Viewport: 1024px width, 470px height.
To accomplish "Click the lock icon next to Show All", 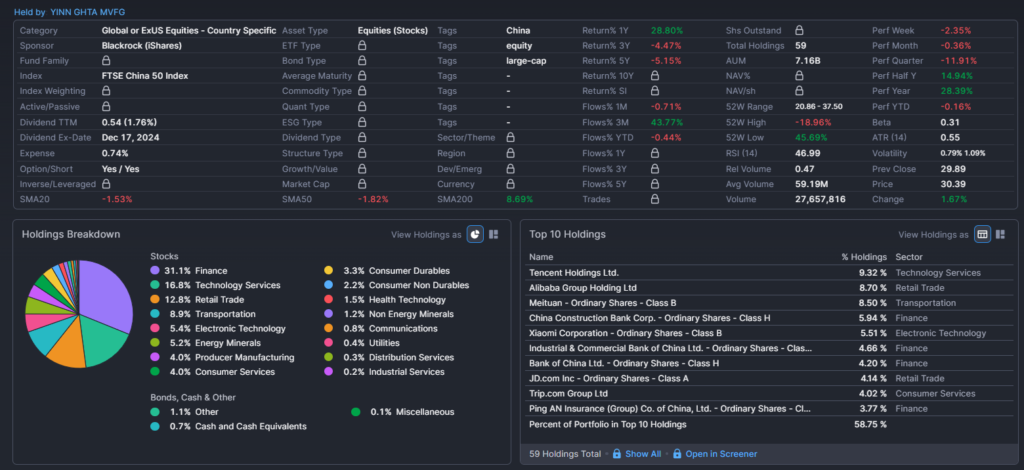I will (616, 454).
